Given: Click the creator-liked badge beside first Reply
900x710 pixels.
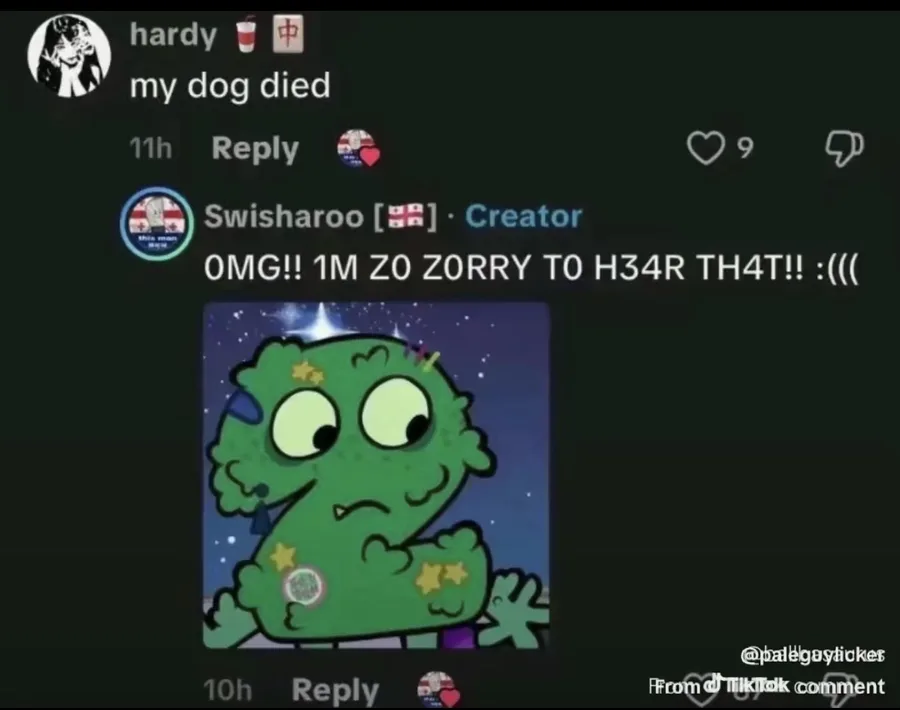Looking at the screenshot, I should point(358,148).
